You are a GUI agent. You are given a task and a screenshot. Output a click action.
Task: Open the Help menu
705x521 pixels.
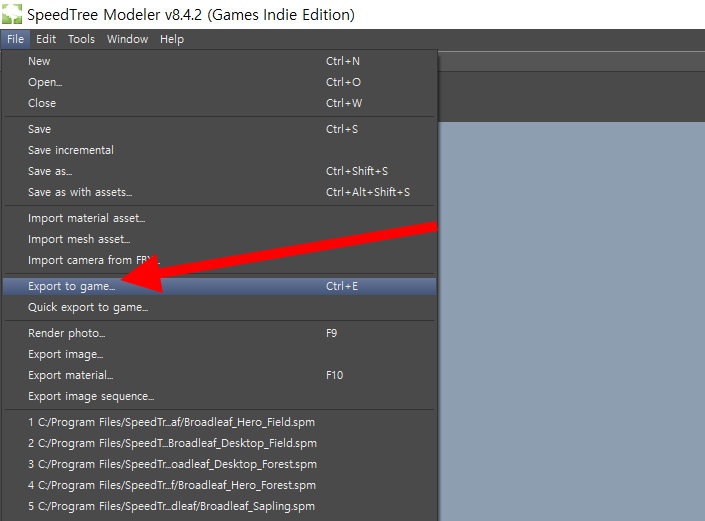[172, 40]
